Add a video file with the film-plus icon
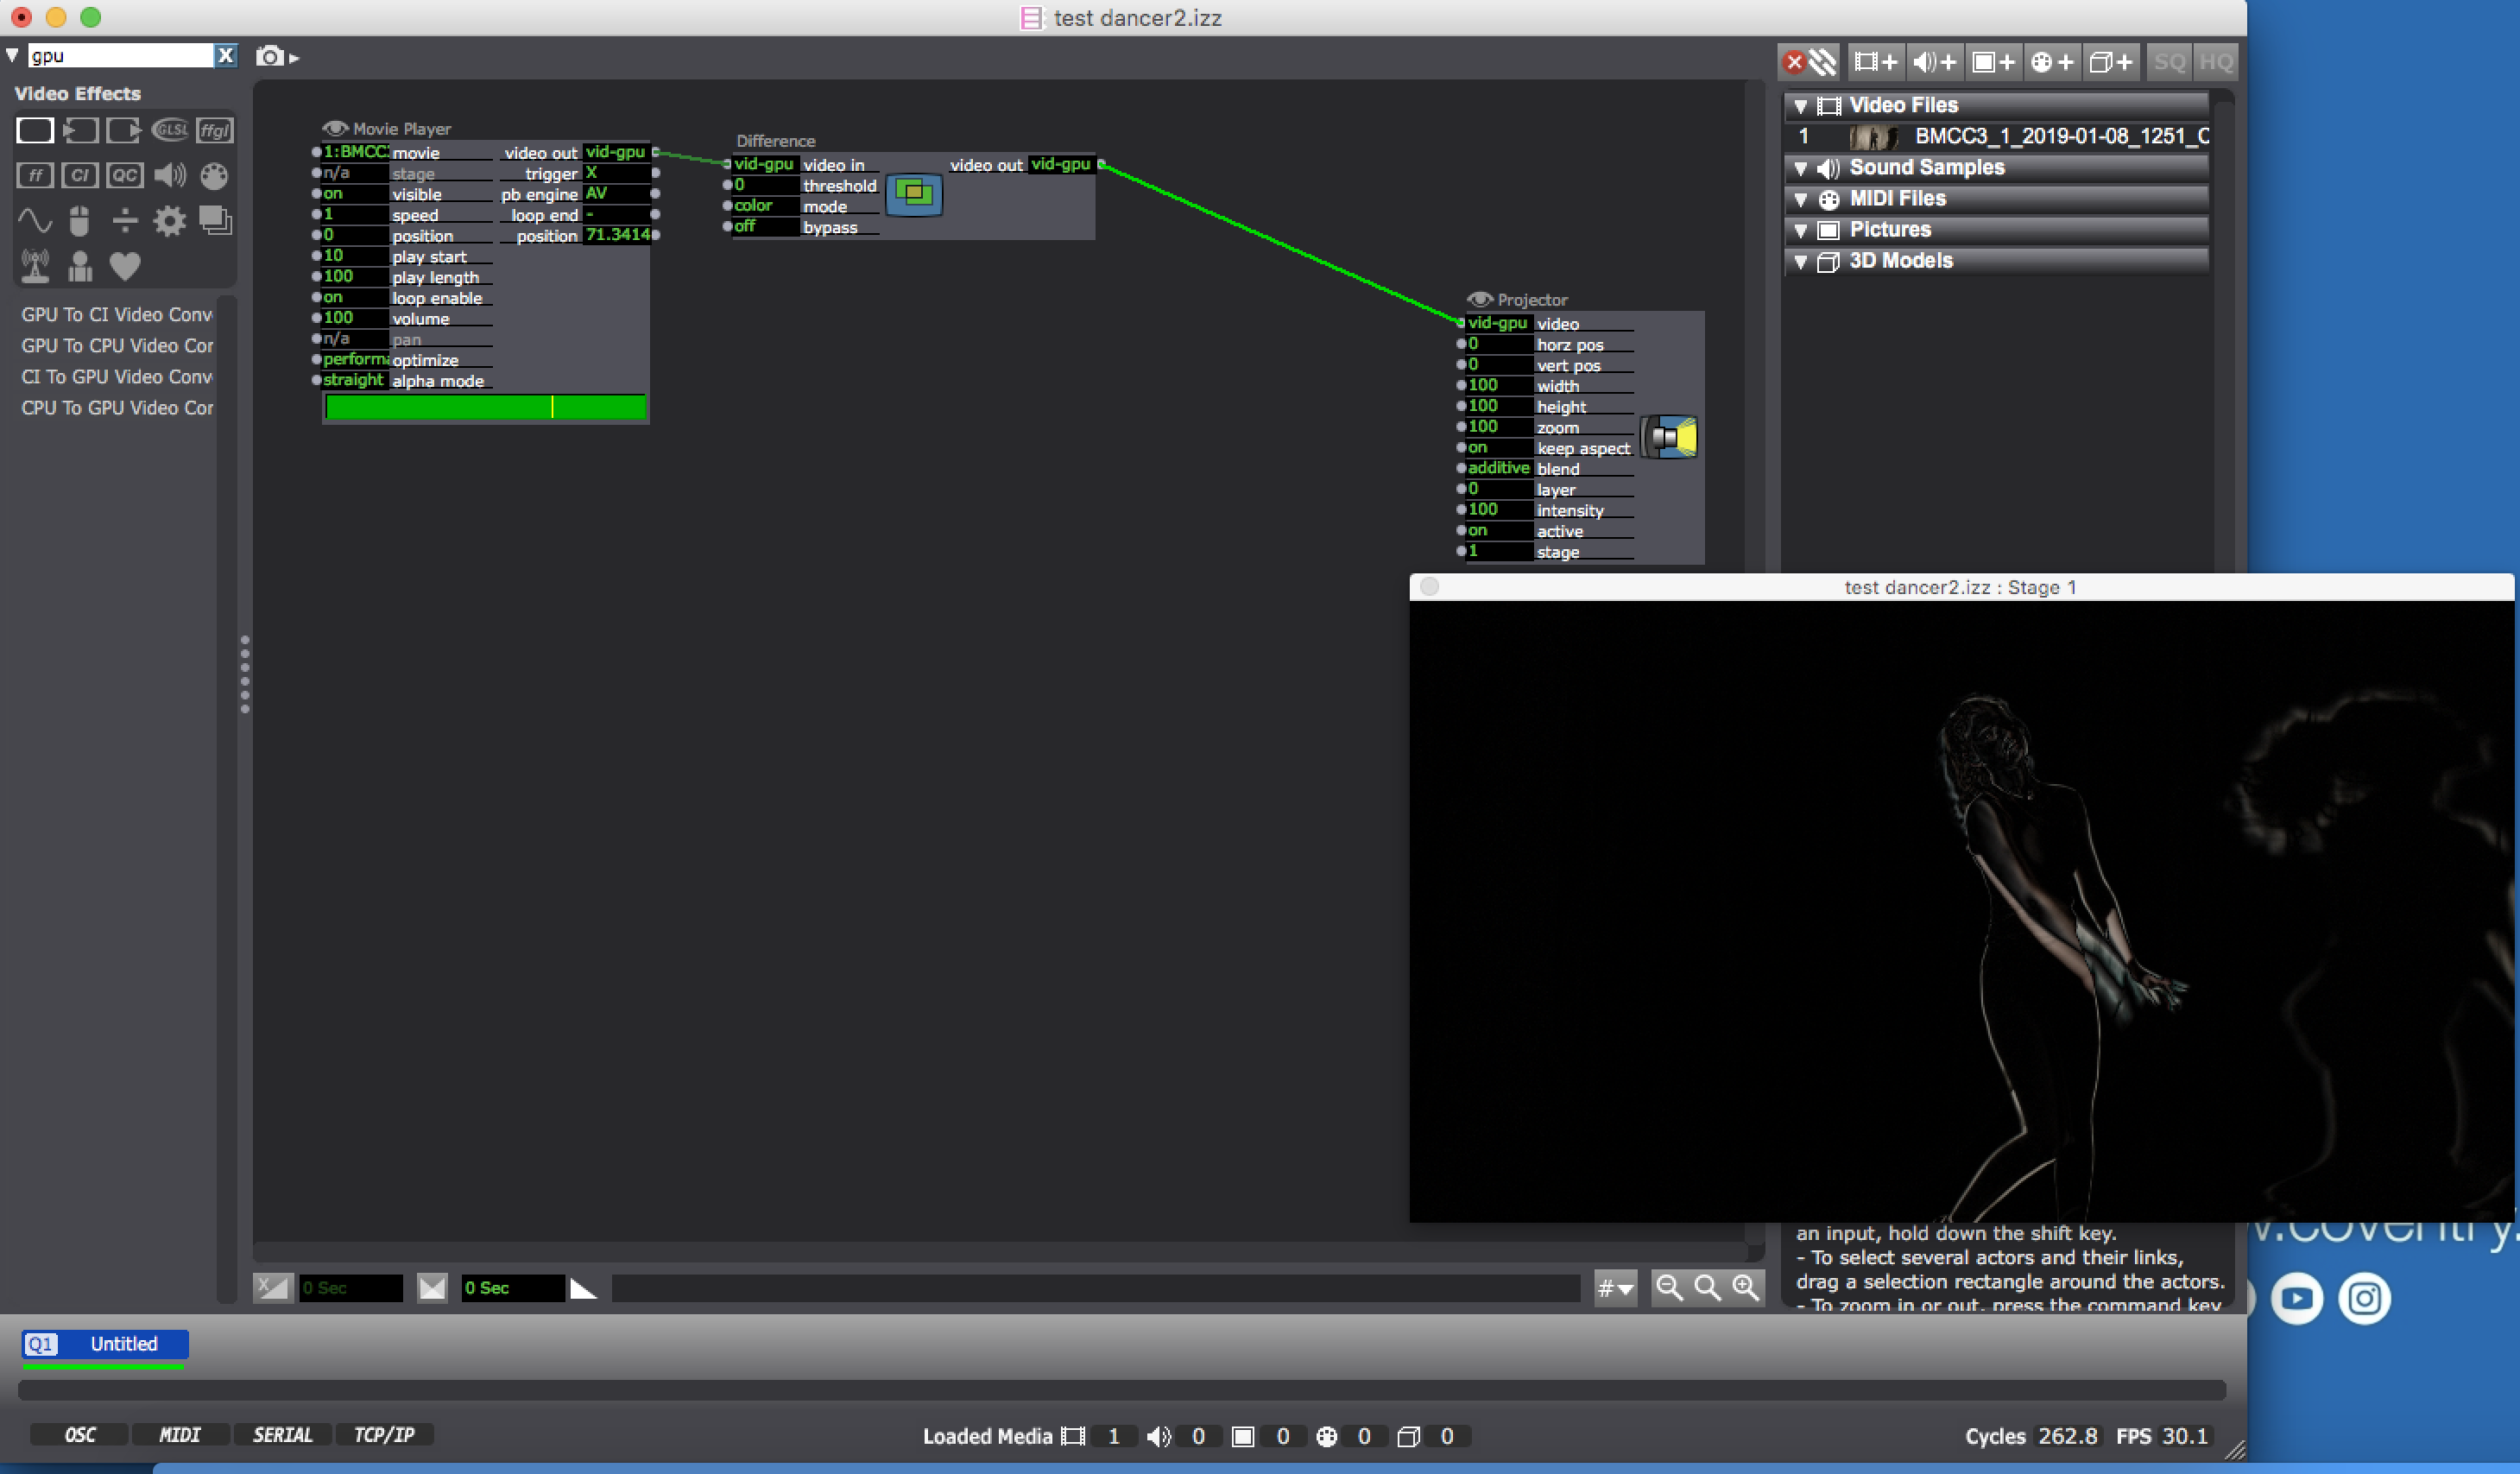The height and width of the screenshot is (1474, 2520). point(1875,62)
